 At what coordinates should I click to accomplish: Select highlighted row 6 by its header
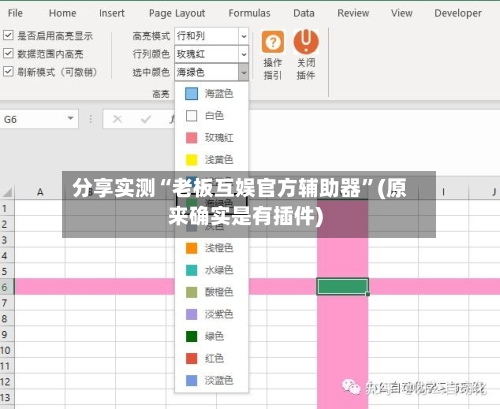[7, 287]
